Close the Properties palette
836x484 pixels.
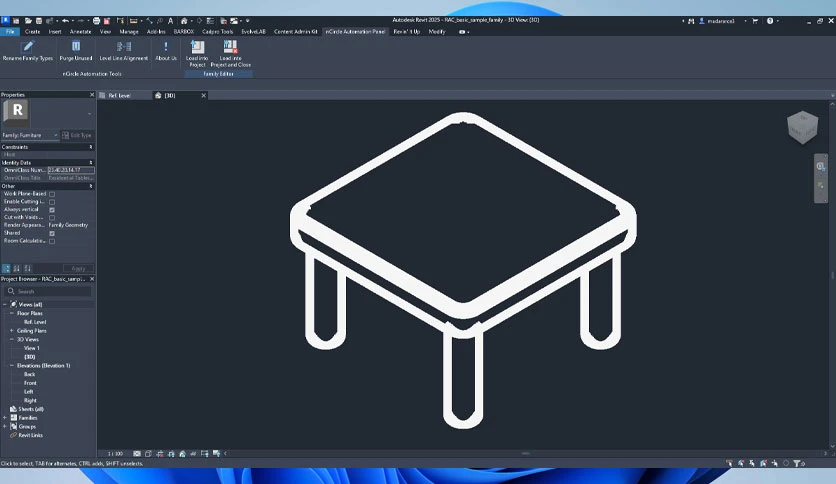pos(92,95)
